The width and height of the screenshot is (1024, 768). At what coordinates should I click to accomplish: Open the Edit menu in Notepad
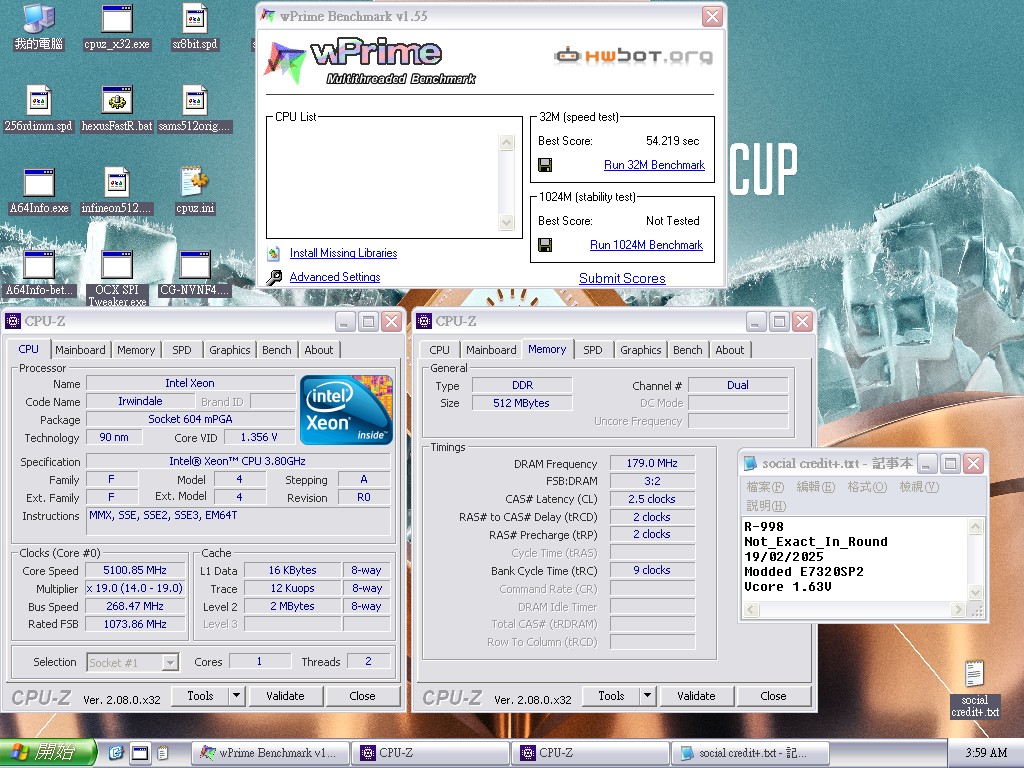[816, 487]
